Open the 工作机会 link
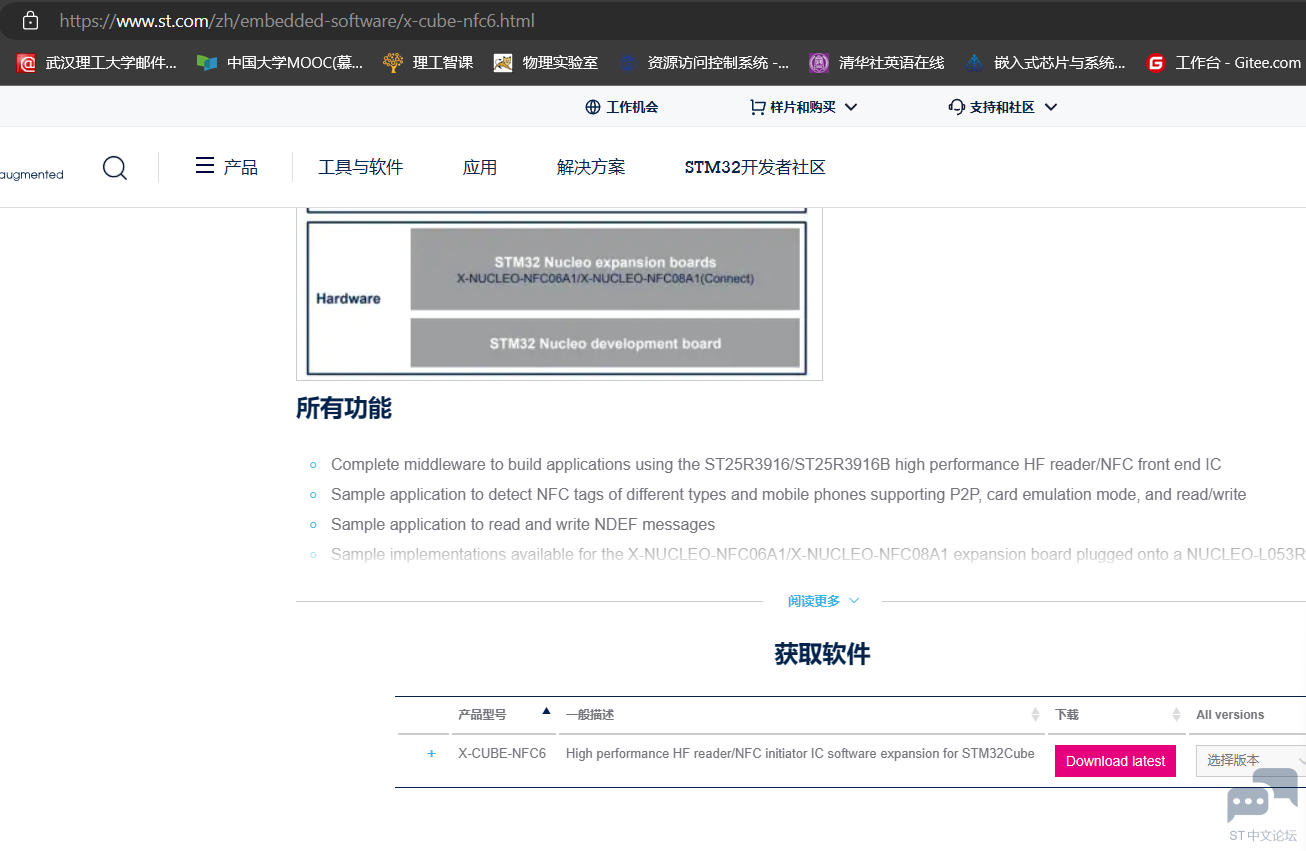The width and height of the screenshot is (1306, 851). 622,107
